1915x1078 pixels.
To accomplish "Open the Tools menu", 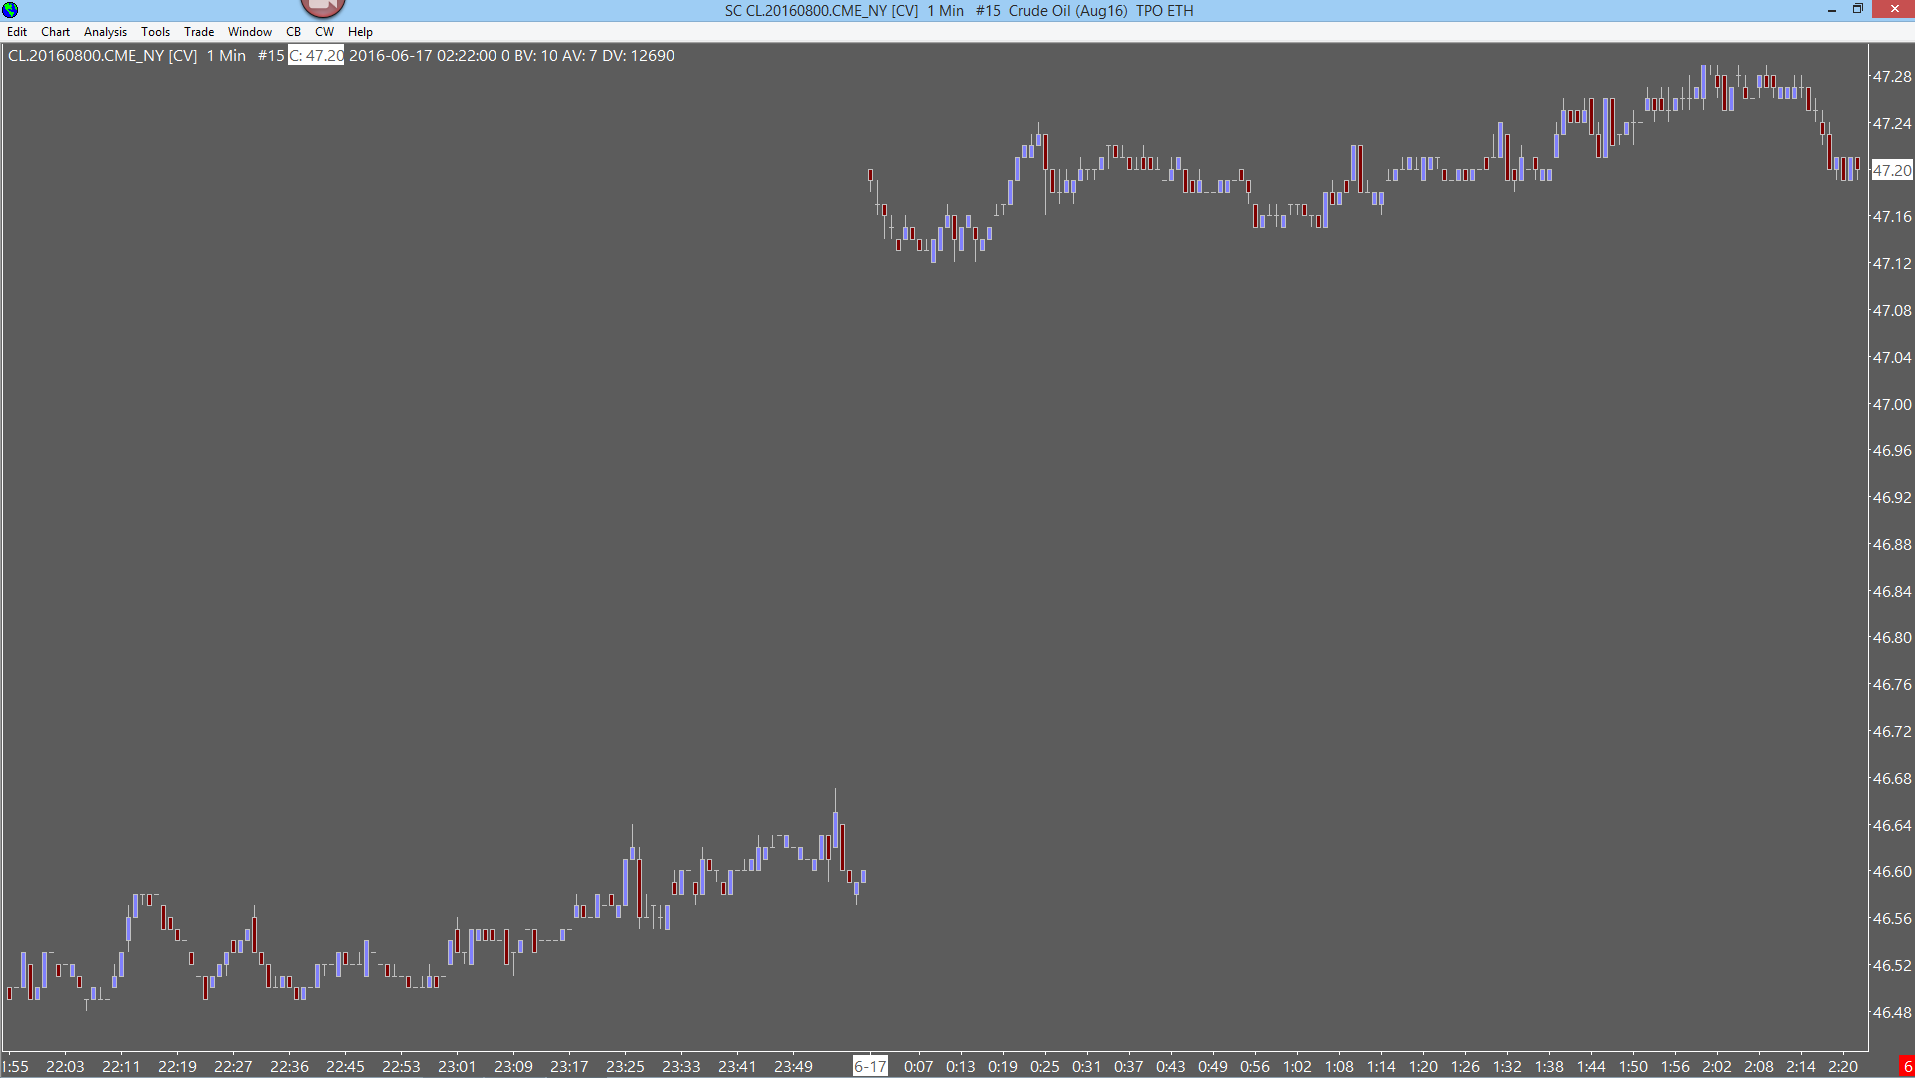I will pos(155,32).
